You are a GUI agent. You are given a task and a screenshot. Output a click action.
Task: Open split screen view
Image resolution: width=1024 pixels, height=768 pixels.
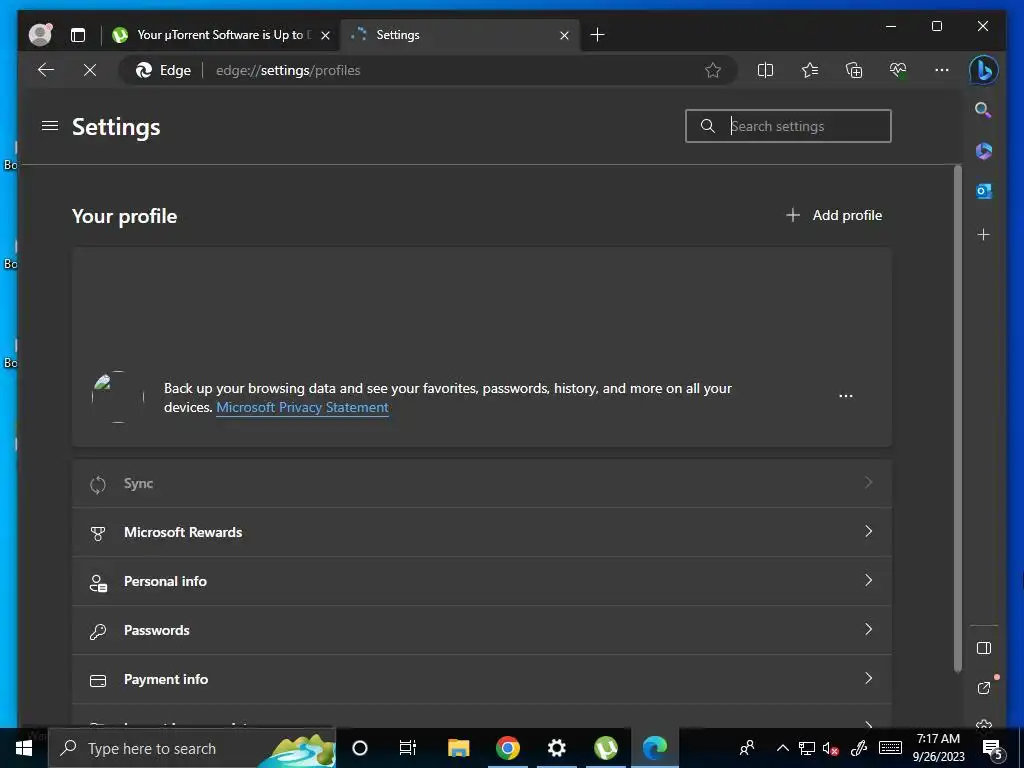click(765, 70)
